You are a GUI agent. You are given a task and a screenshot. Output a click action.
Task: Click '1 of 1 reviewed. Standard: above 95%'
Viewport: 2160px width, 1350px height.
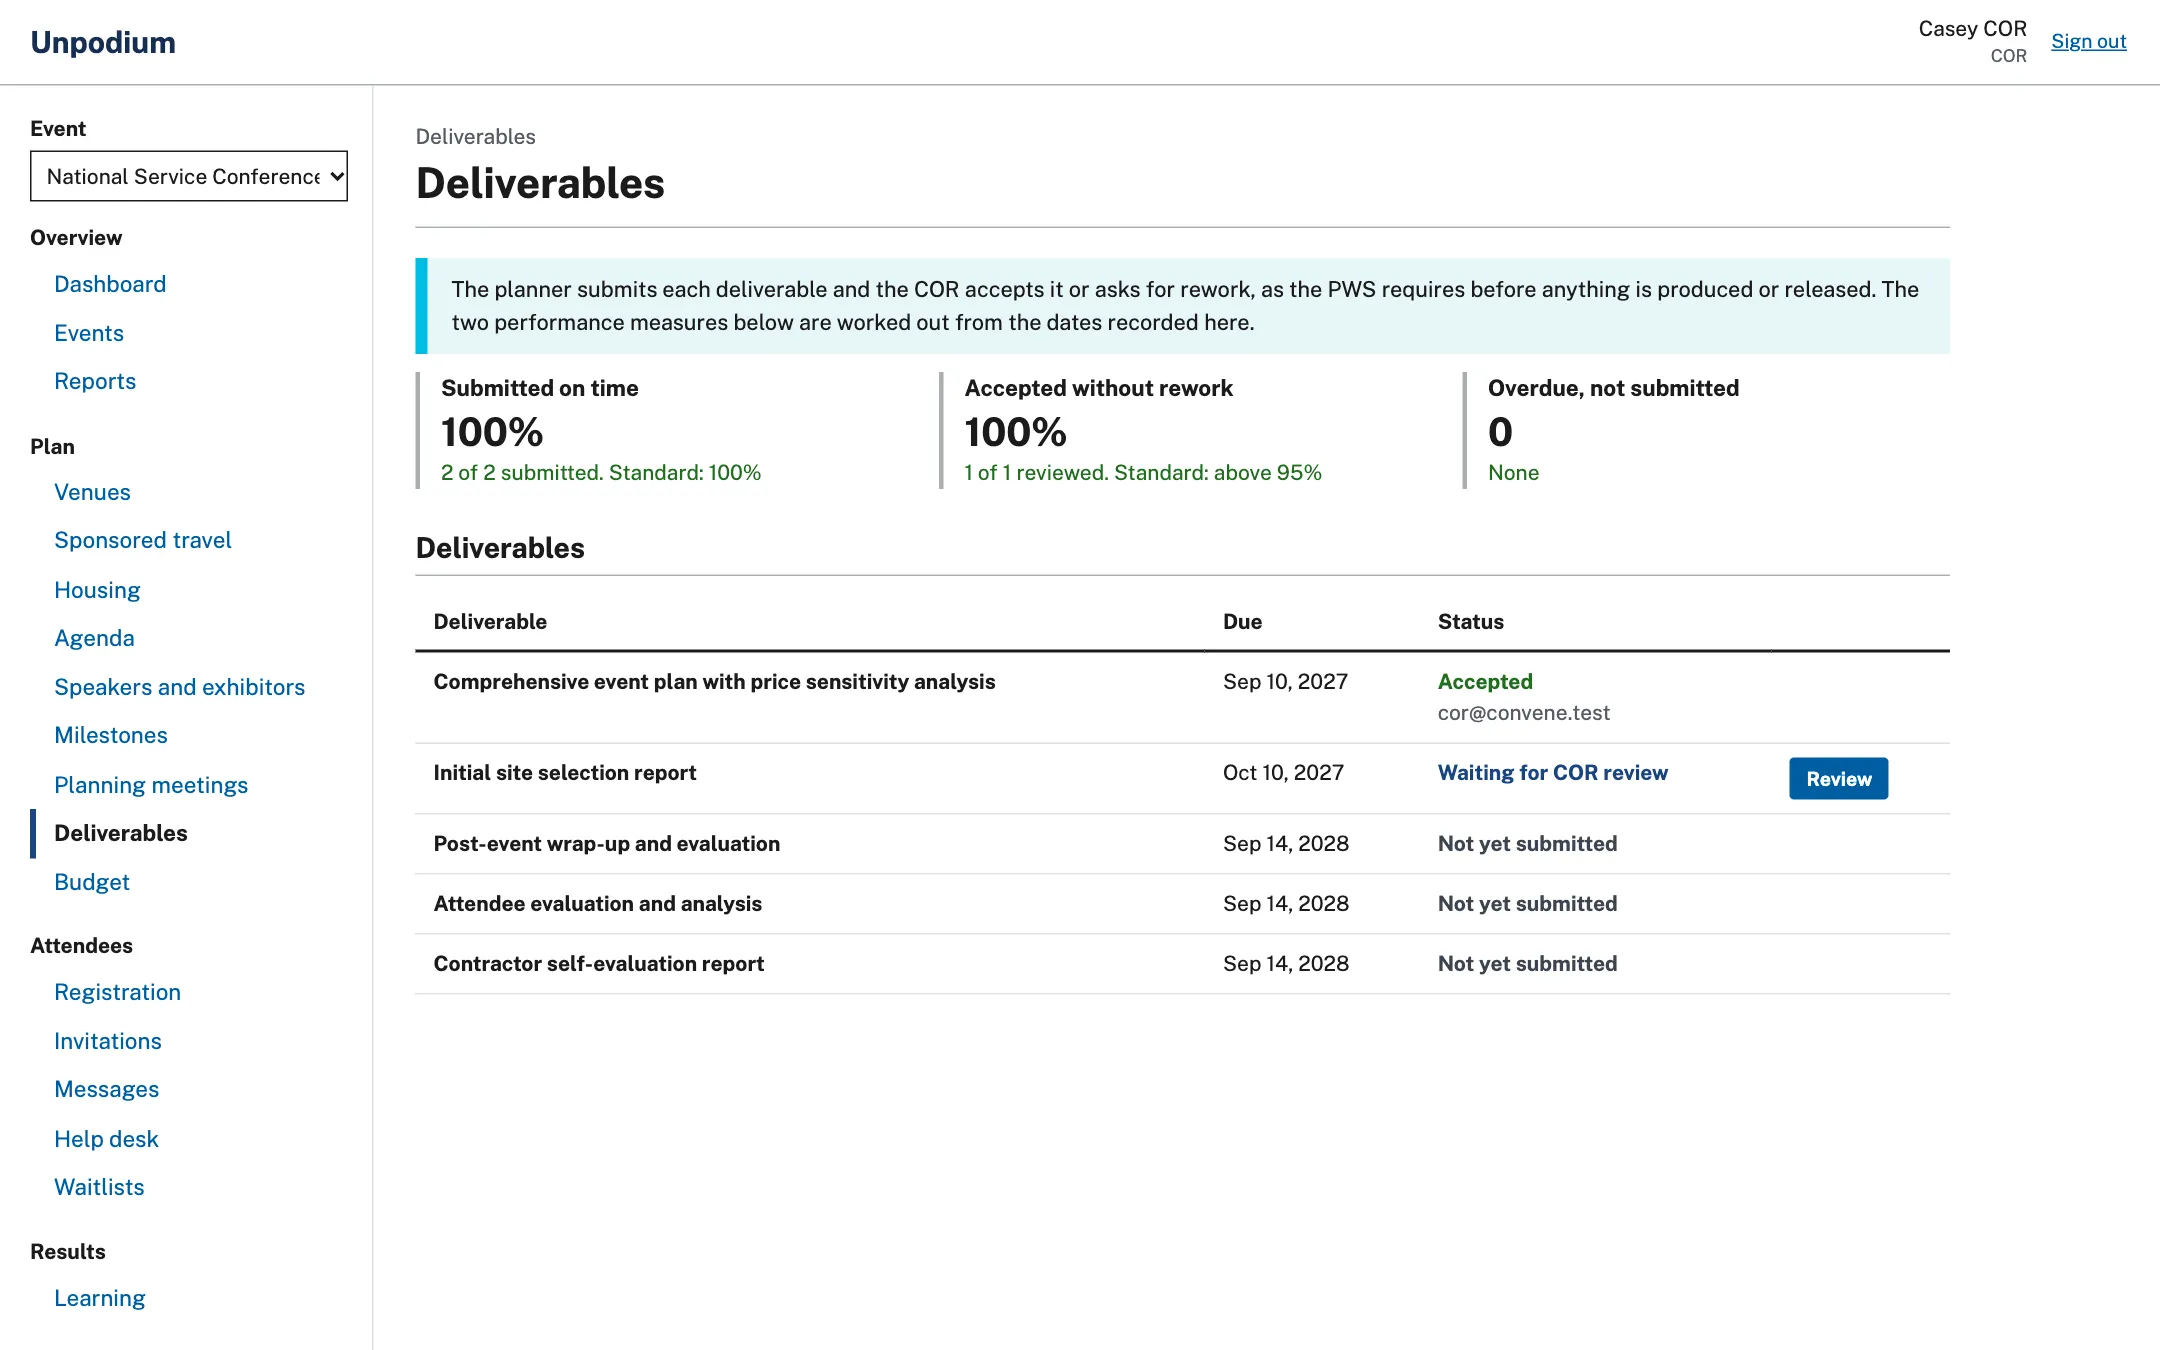[1143, 472]
